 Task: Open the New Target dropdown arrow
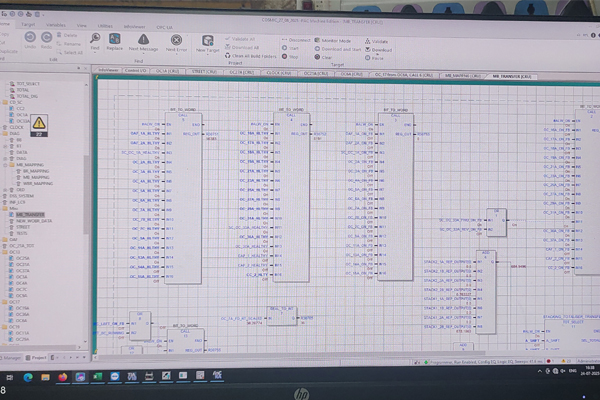point(207,55)
